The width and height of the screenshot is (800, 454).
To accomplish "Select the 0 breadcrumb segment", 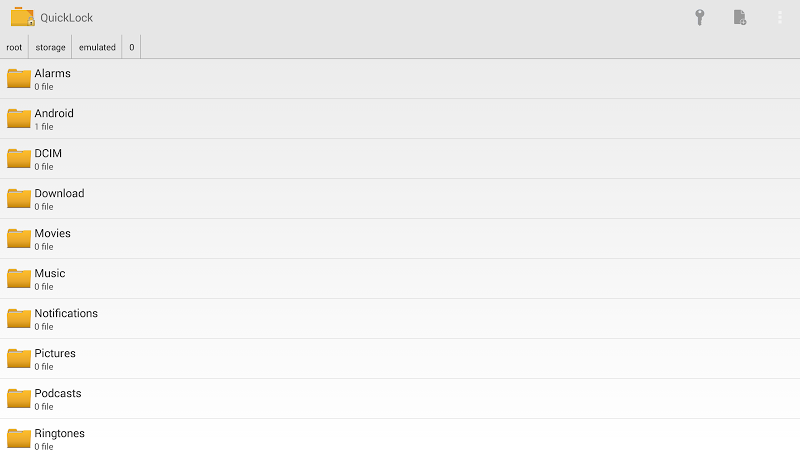I will coord(131,47).
